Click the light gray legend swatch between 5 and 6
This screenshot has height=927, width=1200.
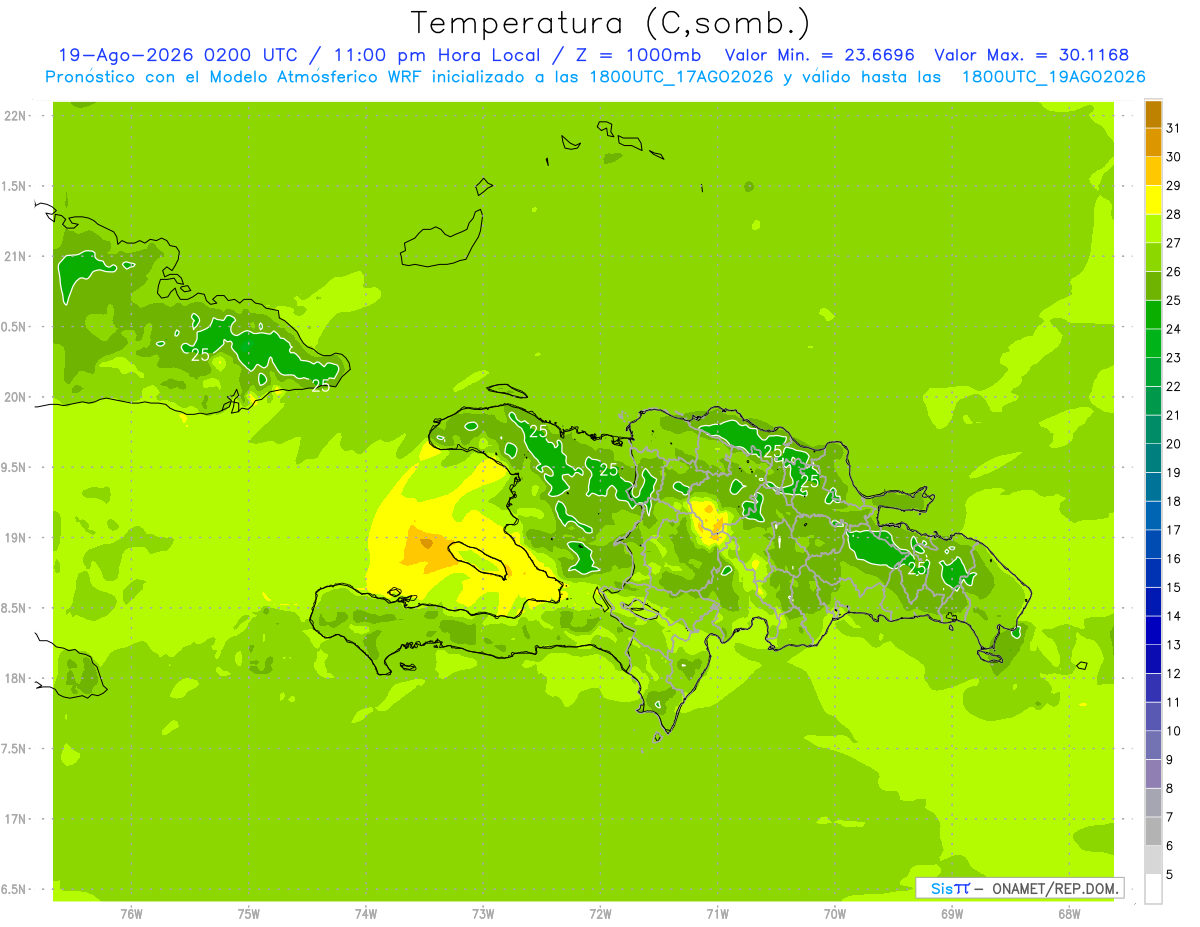click(x=1153, y=861)
